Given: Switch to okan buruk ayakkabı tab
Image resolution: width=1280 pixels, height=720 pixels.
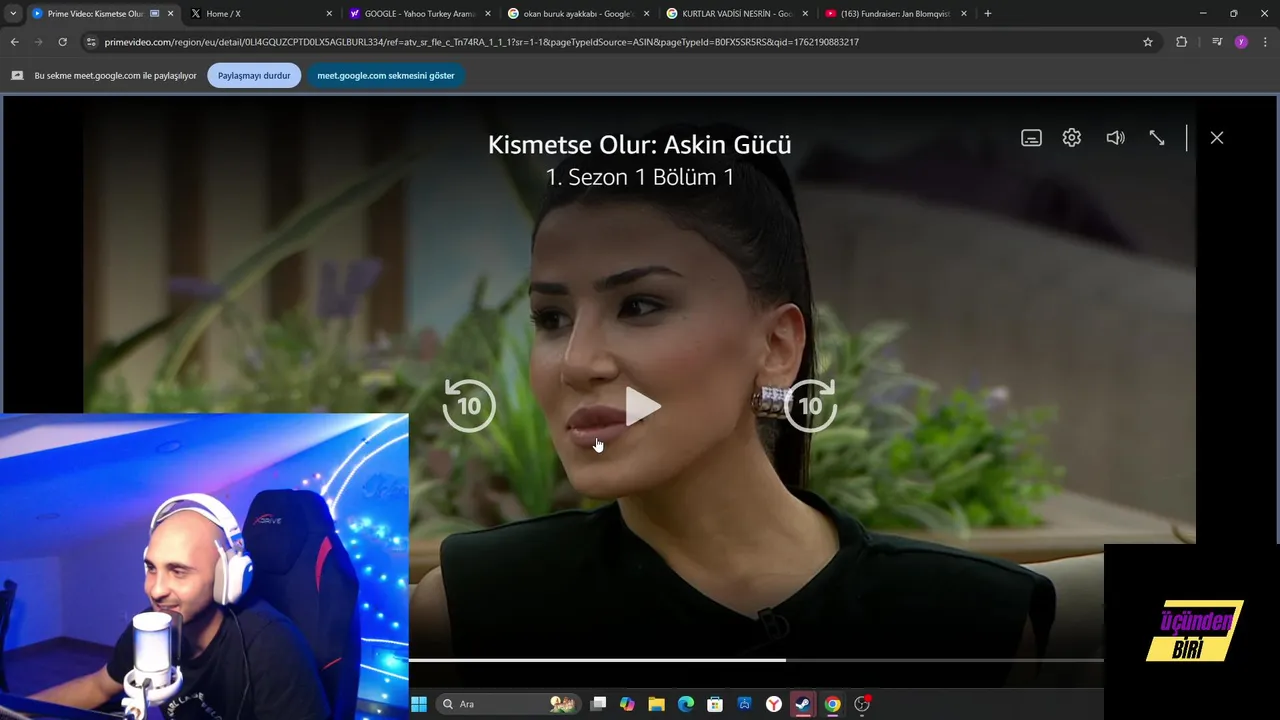Looking at the screenshot, I should 577,14.
